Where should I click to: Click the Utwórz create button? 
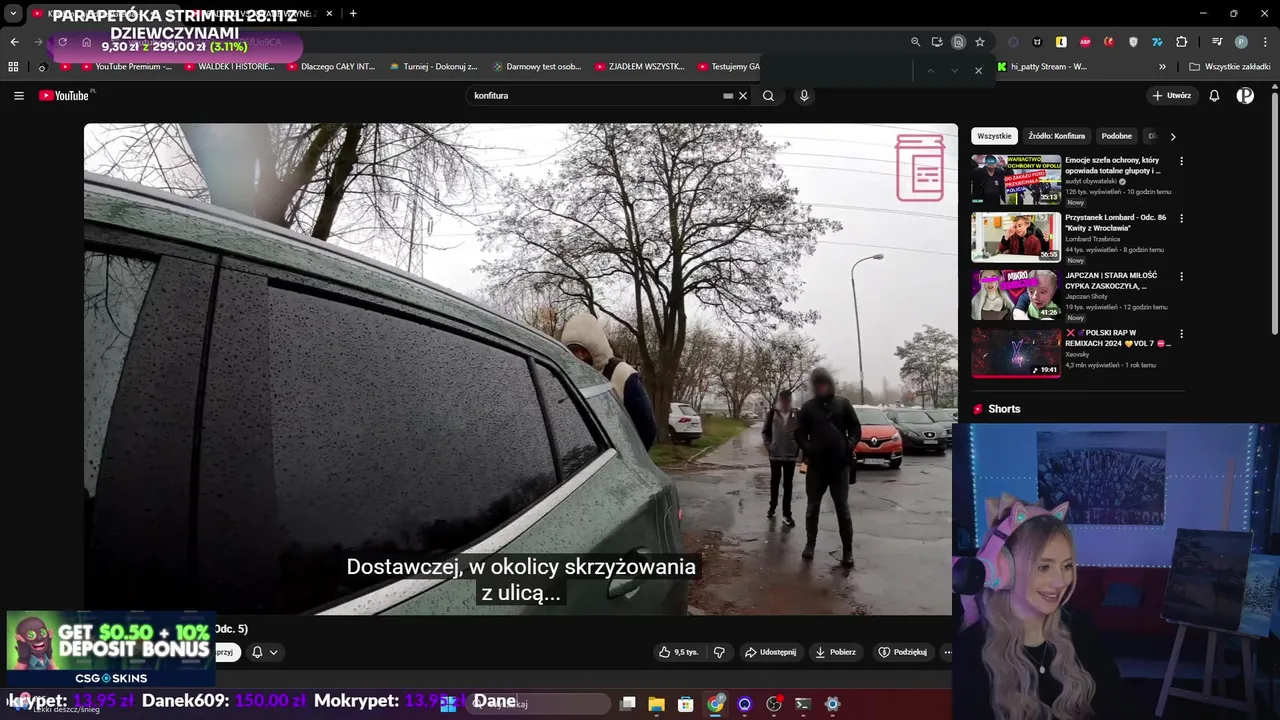[1171, 96]
